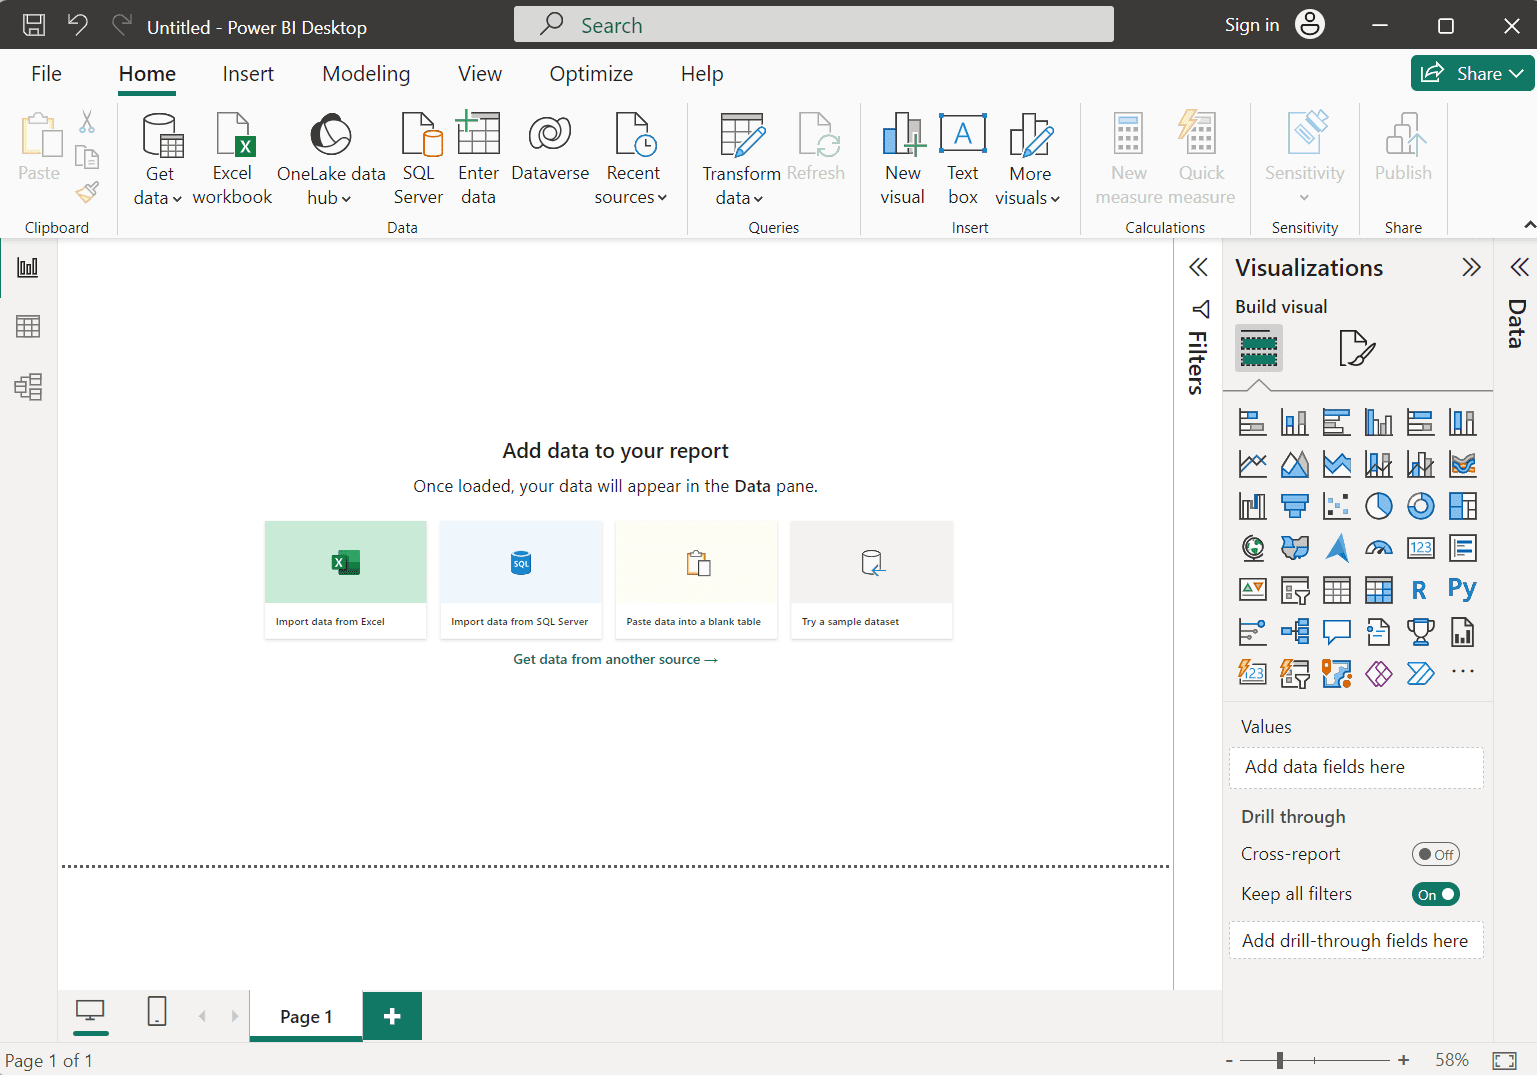
Task: Click Sign in
Action: [1252, 25]
